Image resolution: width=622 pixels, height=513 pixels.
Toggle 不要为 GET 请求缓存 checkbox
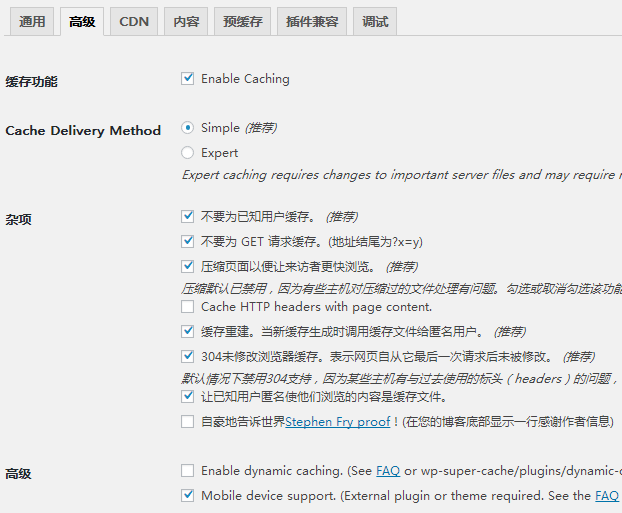(187, 241)
